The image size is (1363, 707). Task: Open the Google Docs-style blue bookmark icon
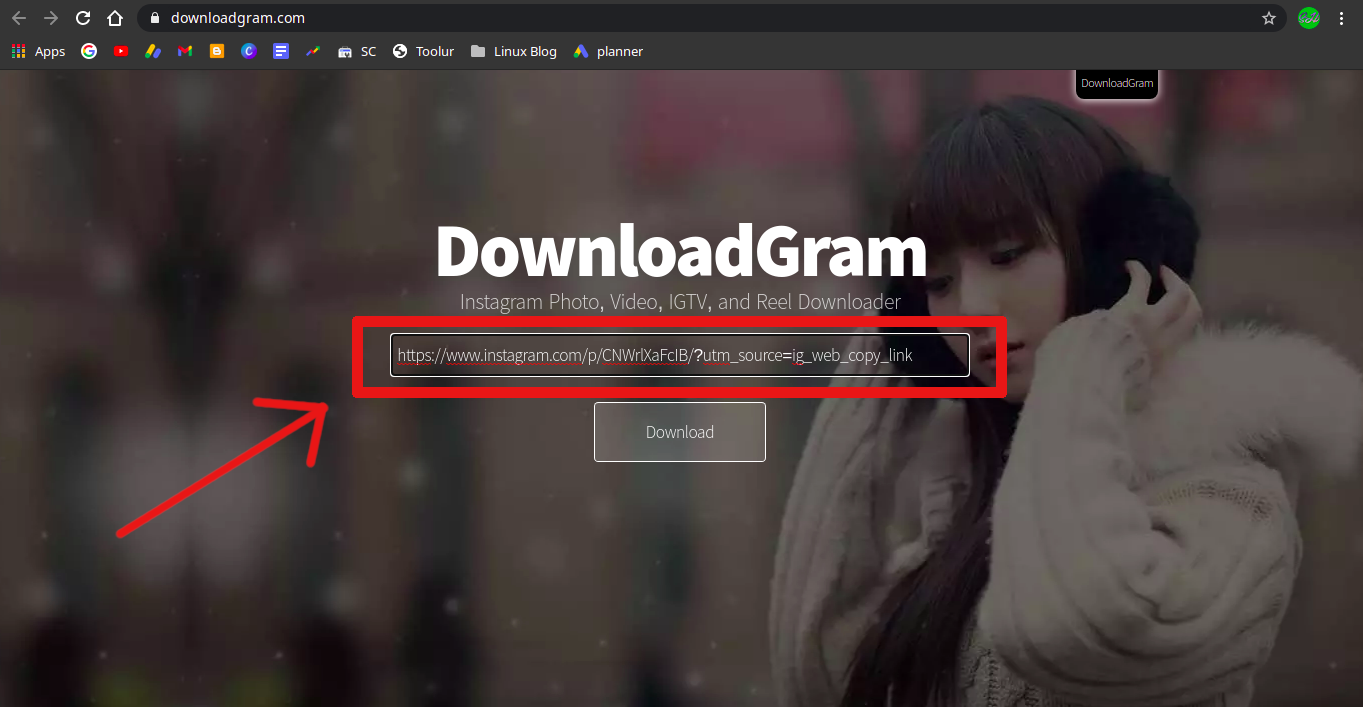tap(281, 51)
